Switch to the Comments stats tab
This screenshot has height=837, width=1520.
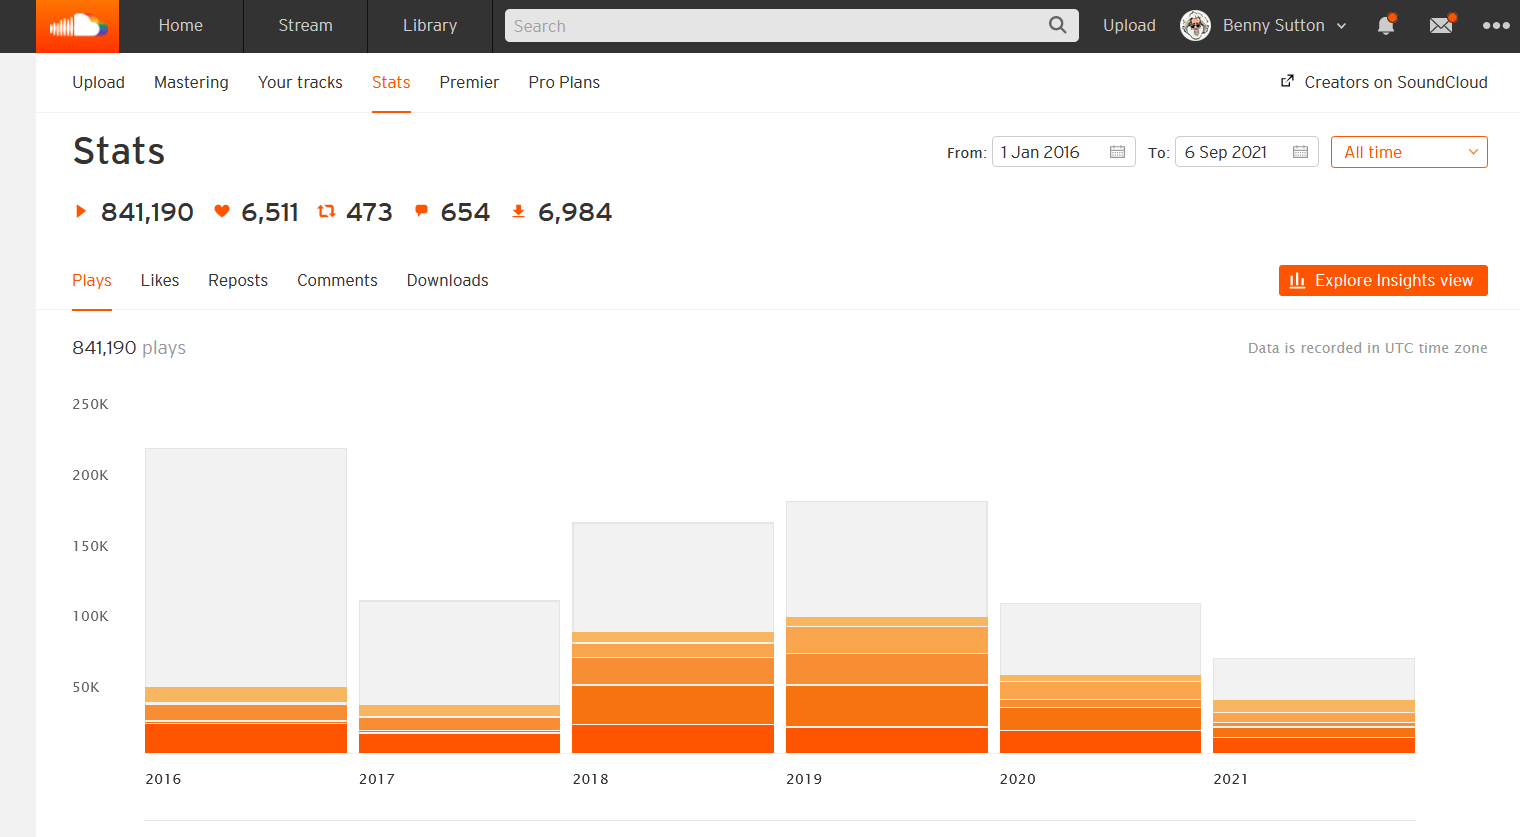(337, 280)
